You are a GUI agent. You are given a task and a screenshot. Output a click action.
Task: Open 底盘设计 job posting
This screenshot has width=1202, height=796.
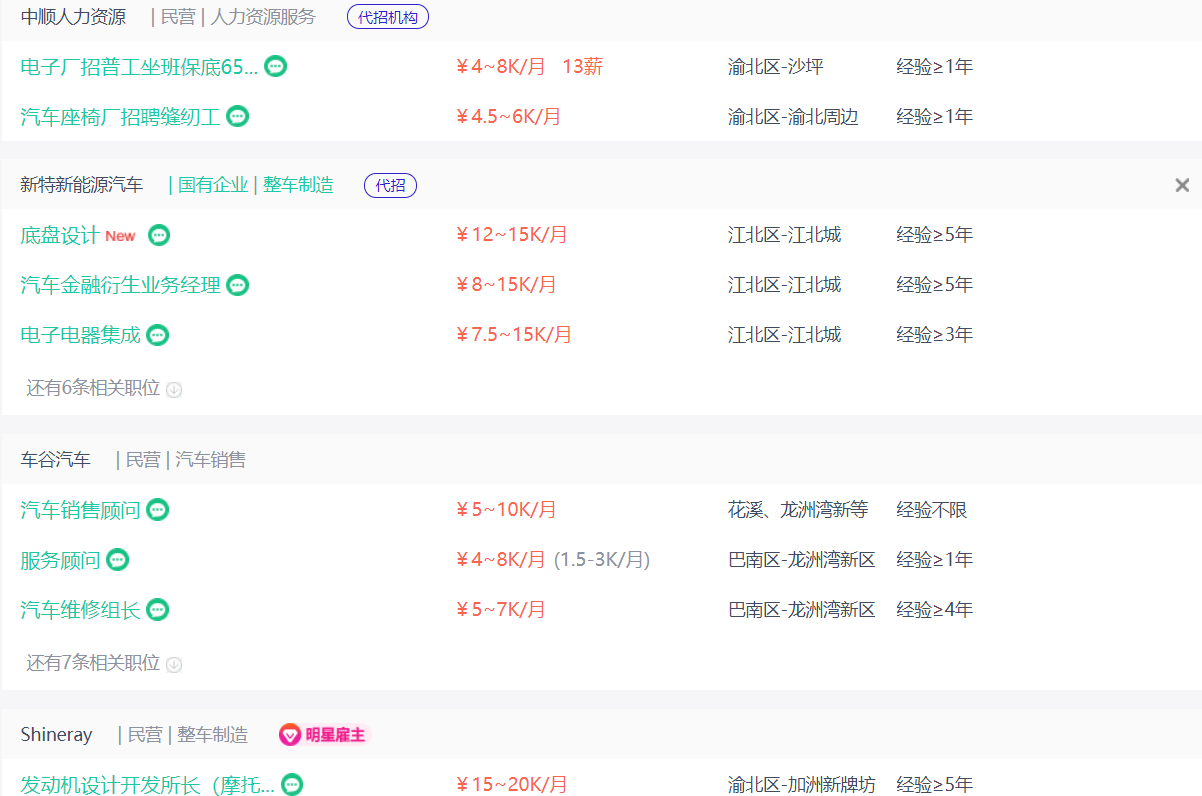click(x=60, y=235)
